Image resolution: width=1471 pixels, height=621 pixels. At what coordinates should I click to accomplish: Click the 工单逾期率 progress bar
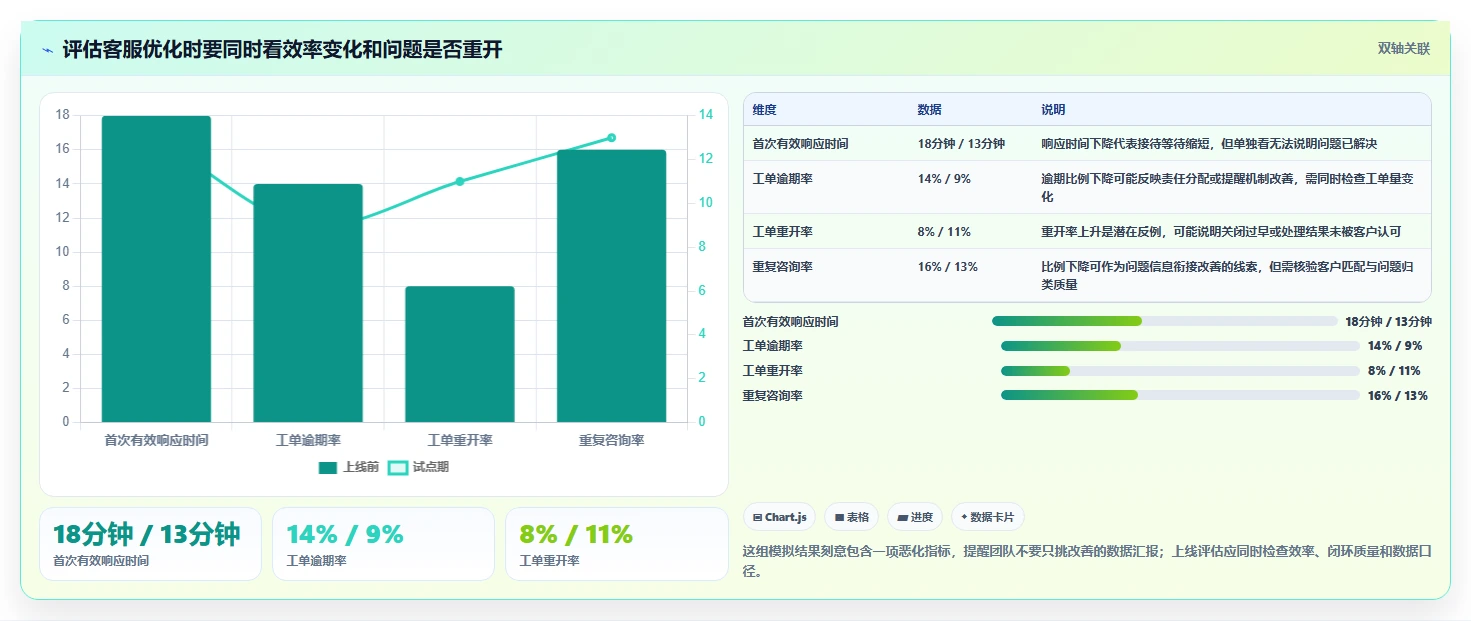pyautogui.click(x=1180, y=346)
